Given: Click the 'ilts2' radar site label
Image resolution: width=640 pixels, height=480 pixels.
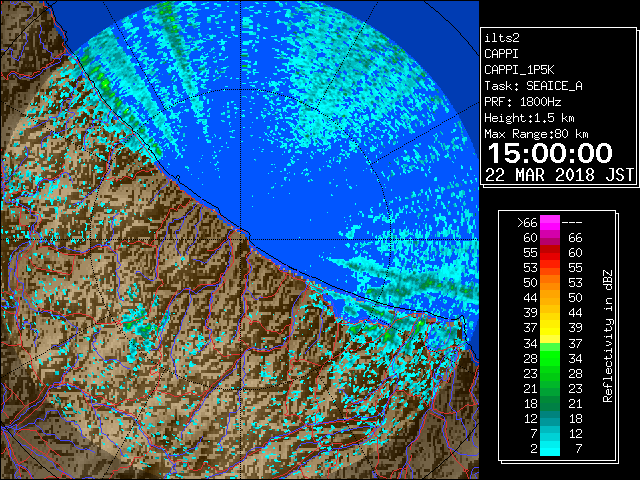Looking at the screenshot, I should (x=502, y=38).
